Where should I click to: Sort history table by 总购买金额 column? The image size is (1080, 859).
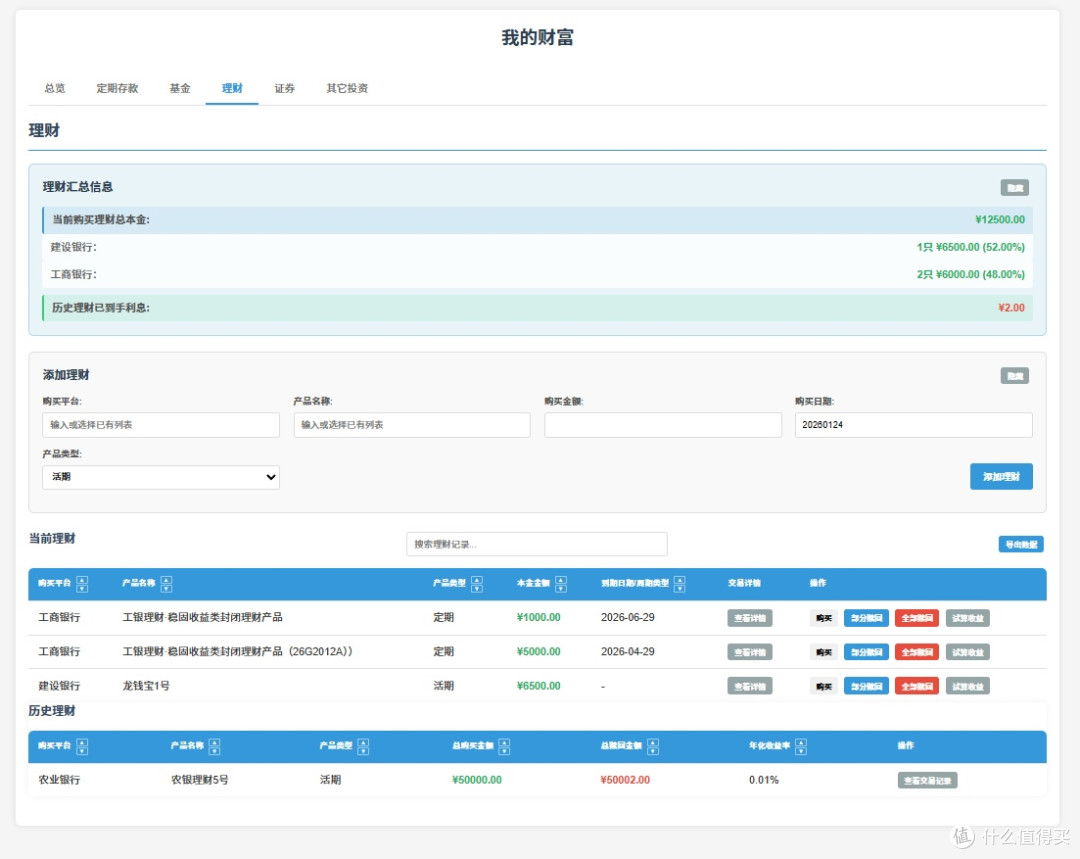point(504,746)
